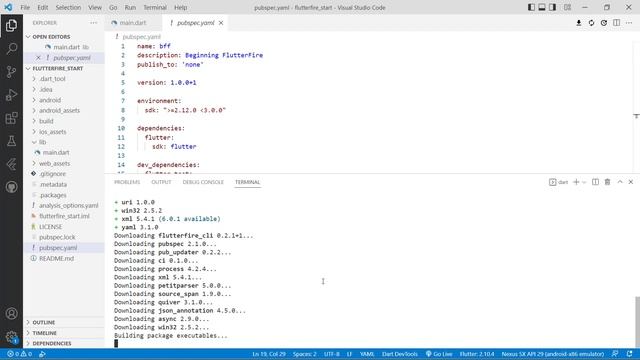This screenshot has height=360, width=640.
Task: Click Spaces: 2 indentation setting
Action: (304, 354)
